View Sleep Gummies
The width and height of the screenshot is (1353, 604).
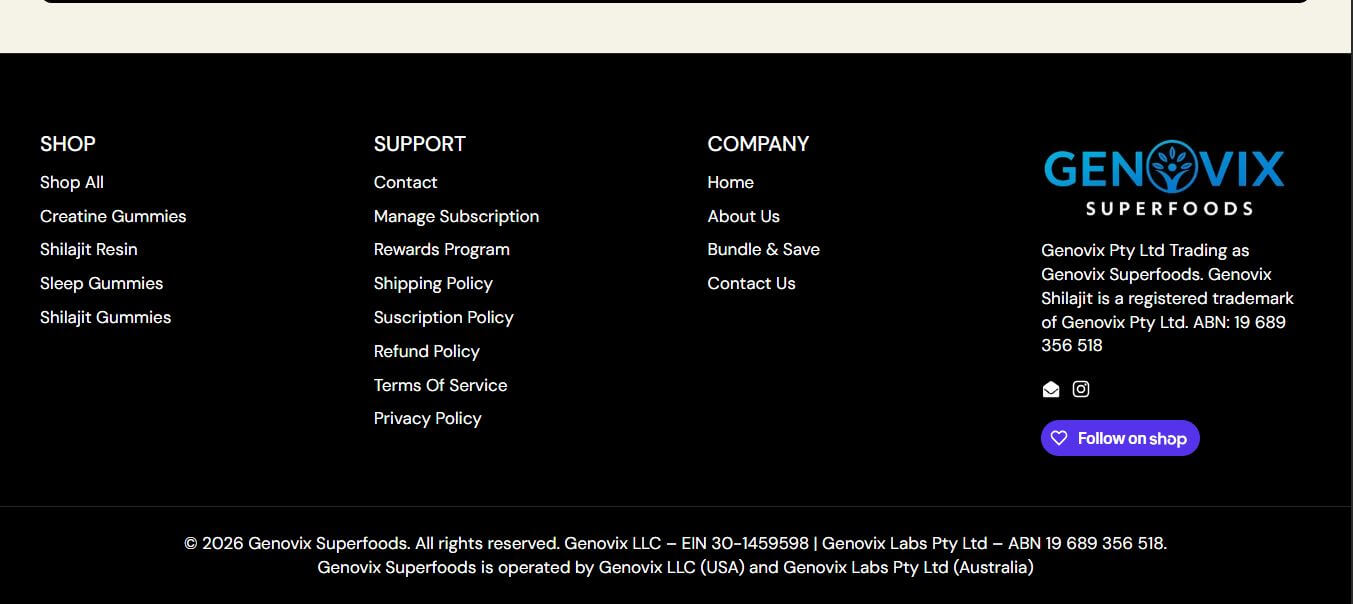[101, 283]
